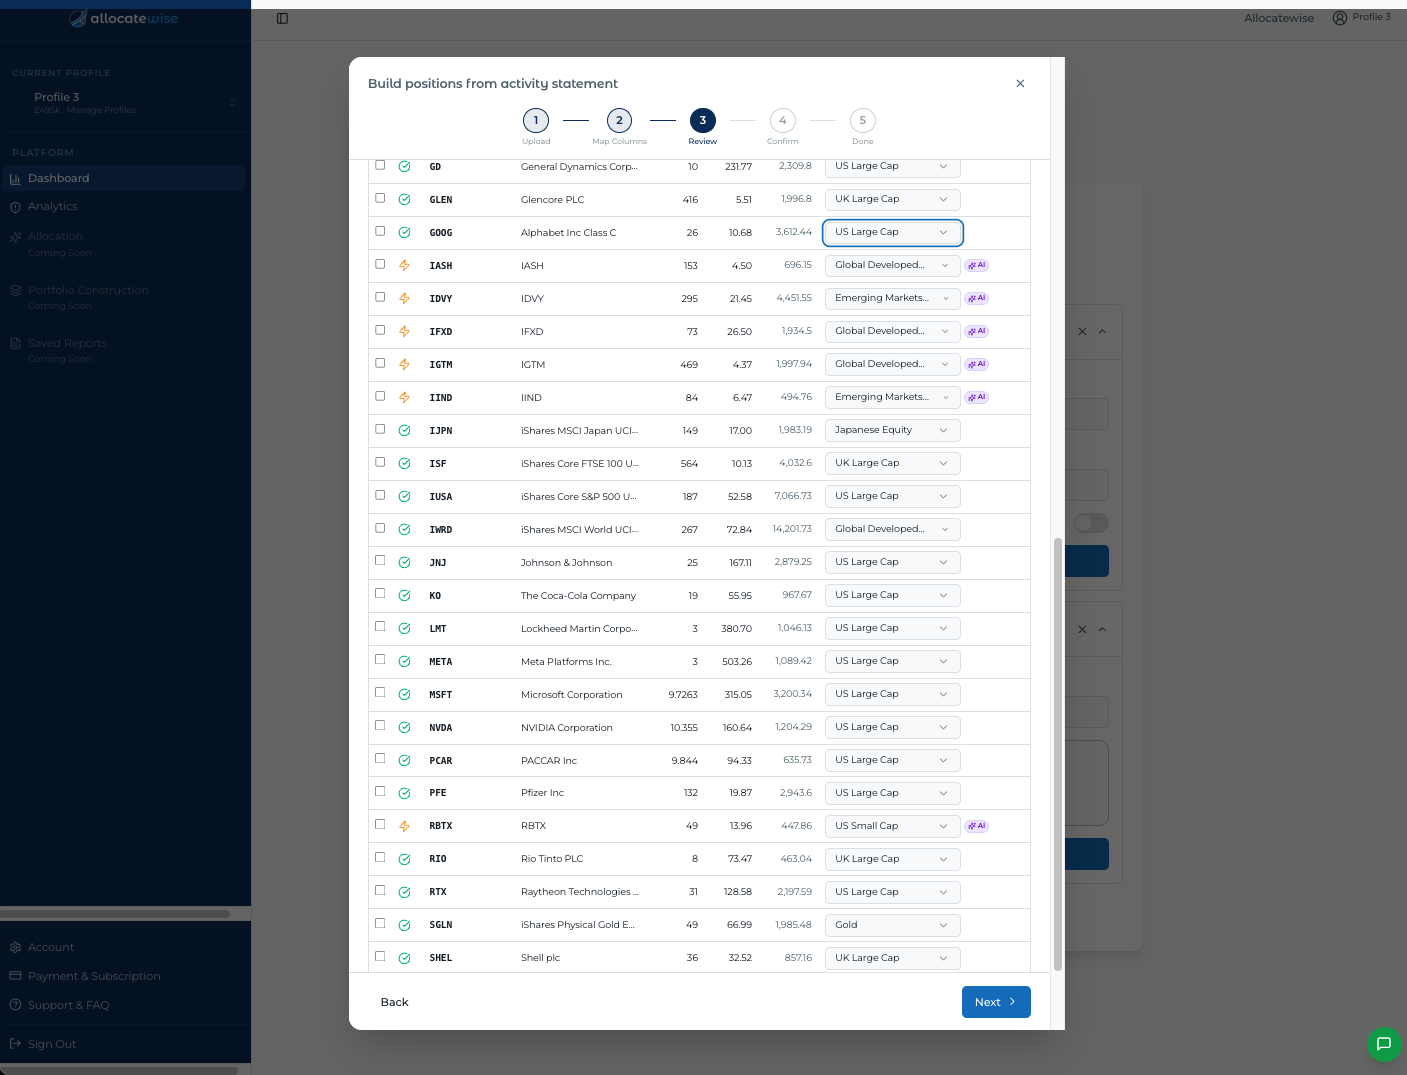Tick the RIO row checkbox
This screenshot has height=1075, width=1407.
coord(380,857)
